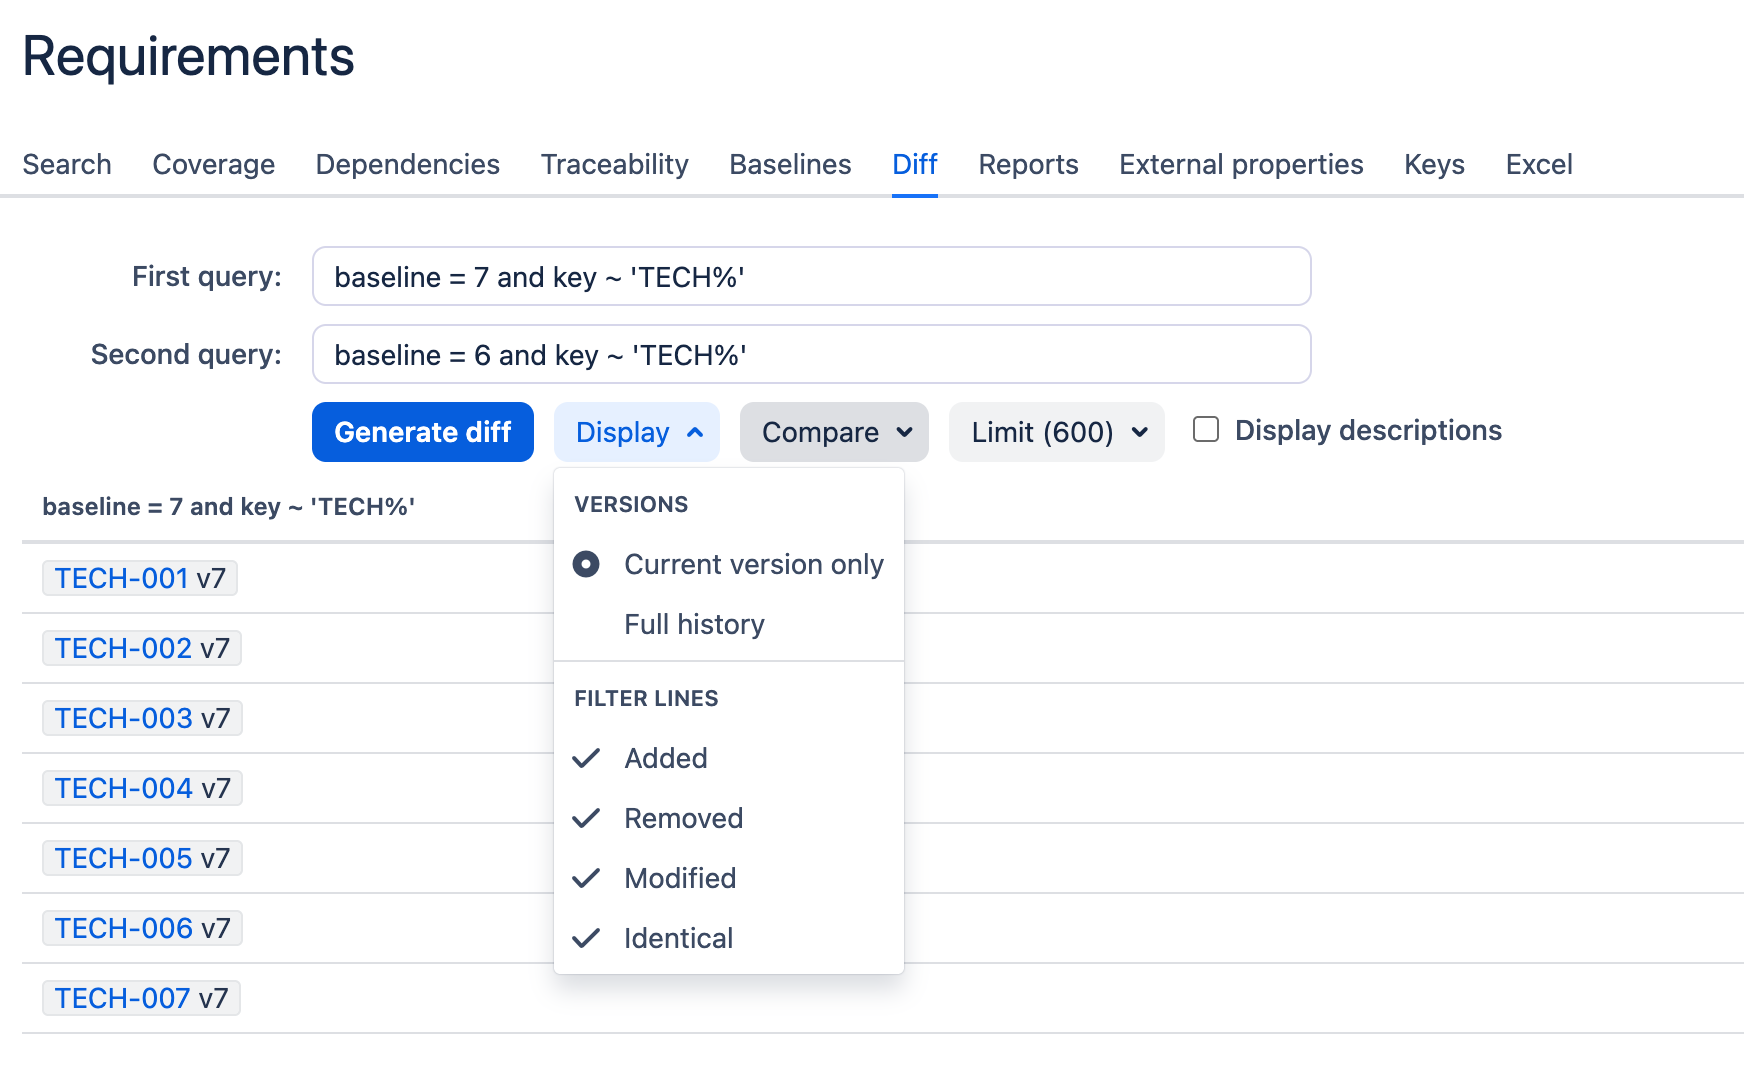This screenshot has width=1744, height=1090.
Task: Go to the Coverage tab
Action: [213, 165]
